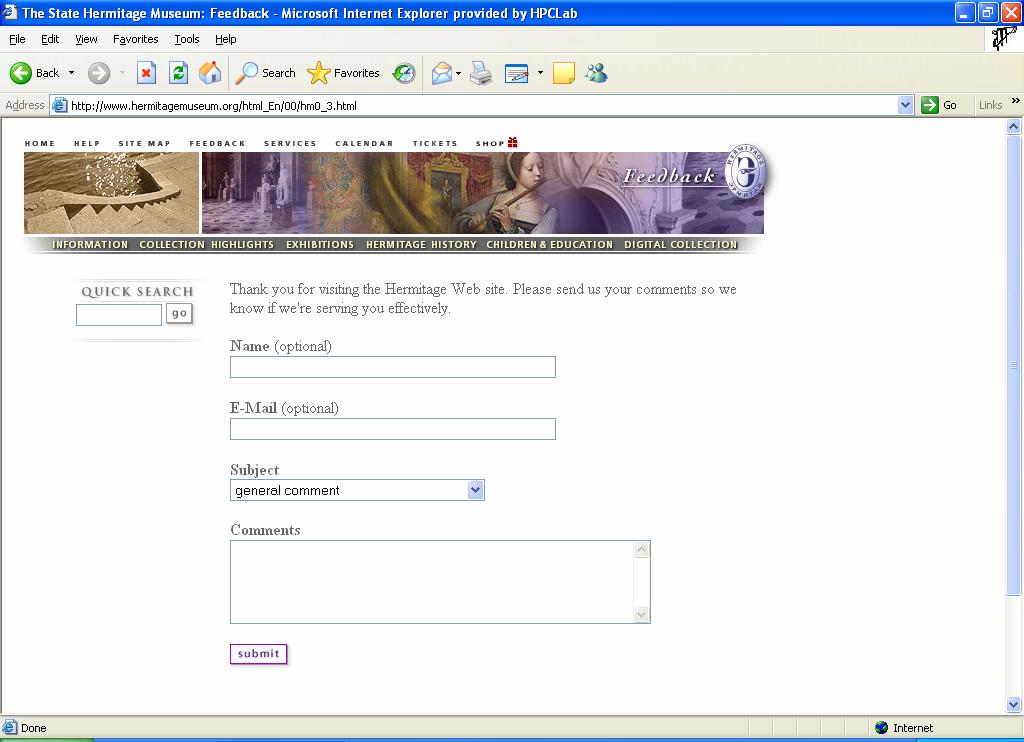The width and height of the screenshot is (1024, 742).
Task: Open the TICKETS link
Action: 435,143
